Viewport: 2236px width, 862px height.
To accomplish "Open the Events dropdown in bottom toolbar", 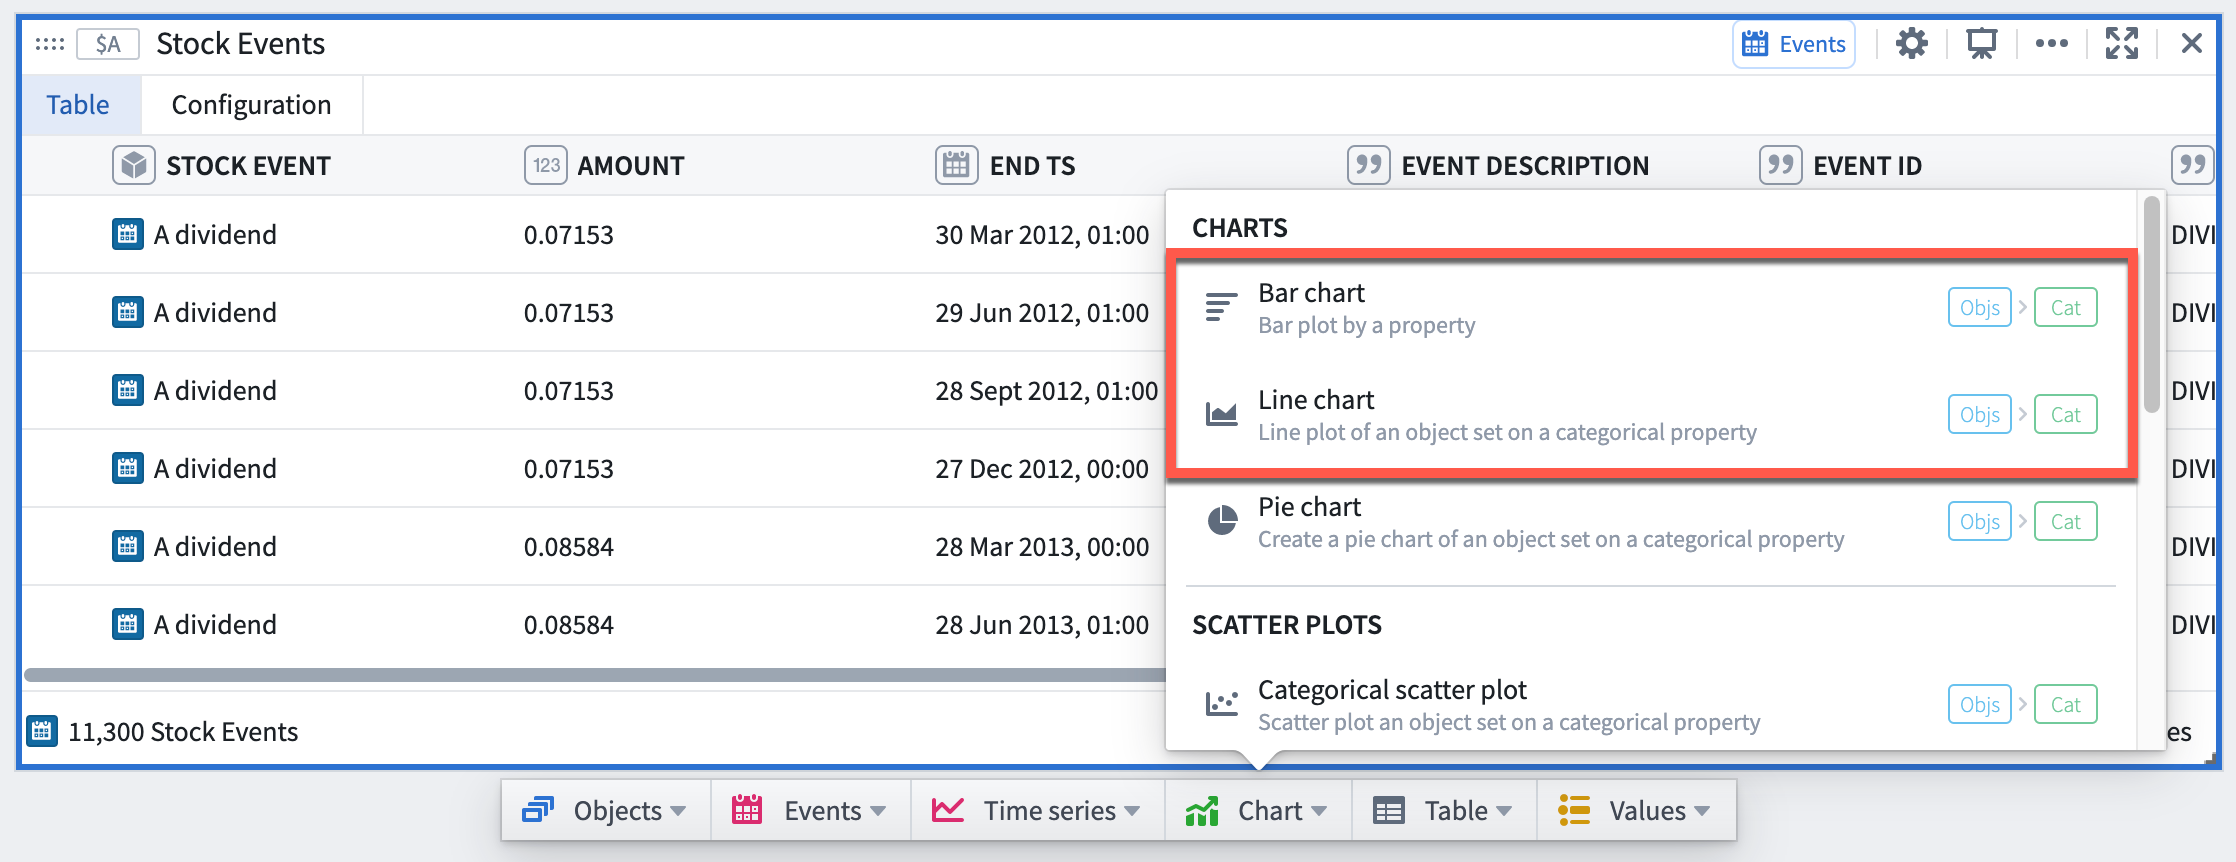I will (810, 811).
